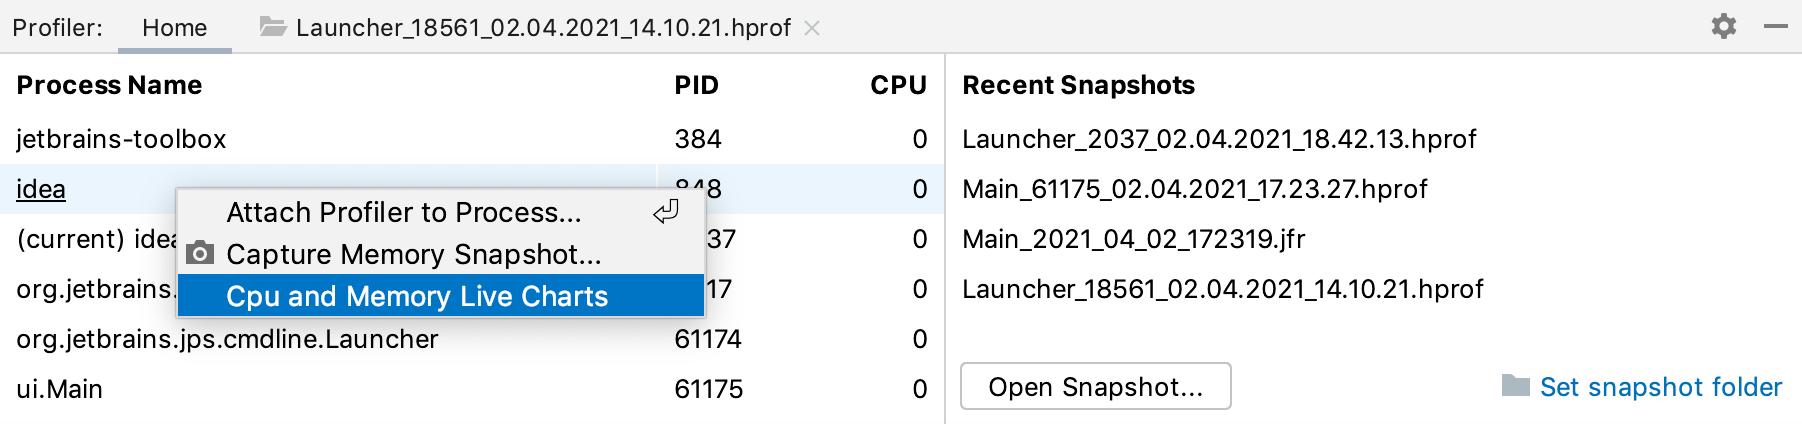
Task: Click the camera icon beside Capture Memory Snapshot
Action: [200, 253]
